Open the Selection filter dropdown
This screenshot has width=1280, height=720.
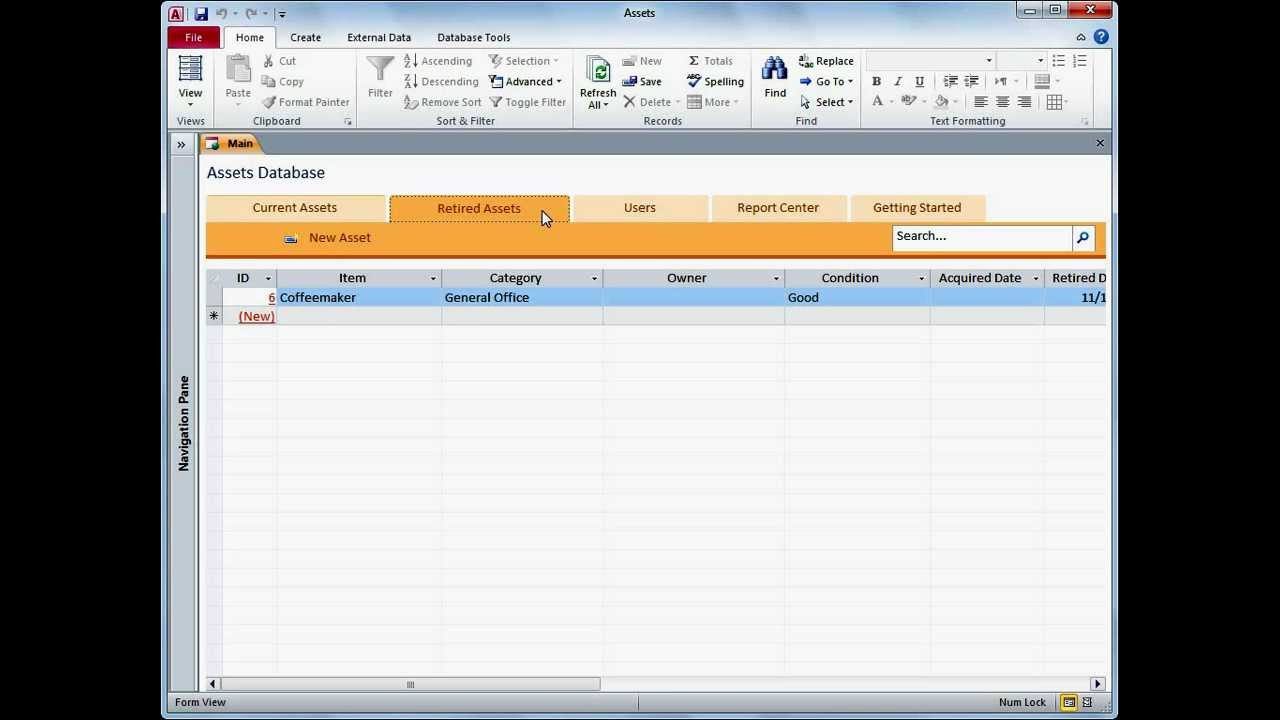524,61
